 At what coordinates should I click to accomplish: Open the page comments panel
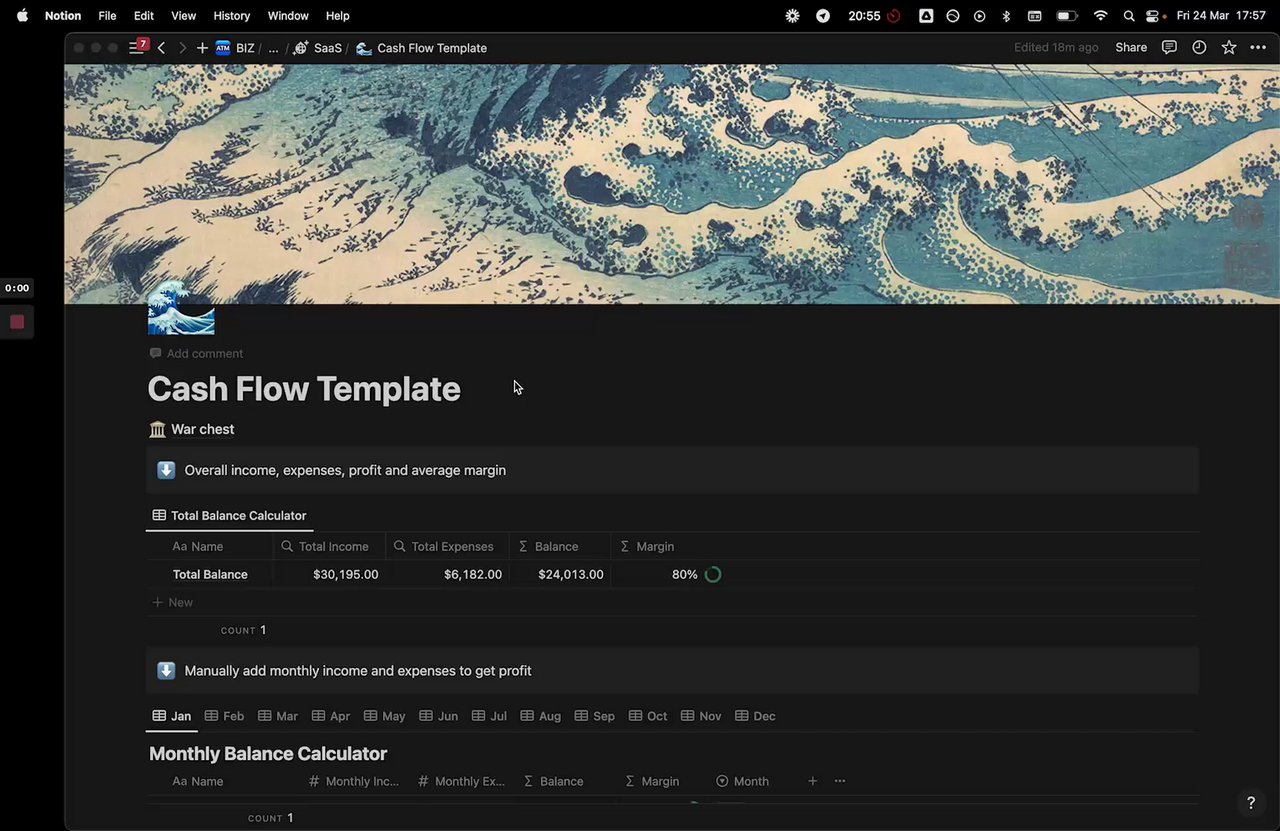tap(1169, 48)
